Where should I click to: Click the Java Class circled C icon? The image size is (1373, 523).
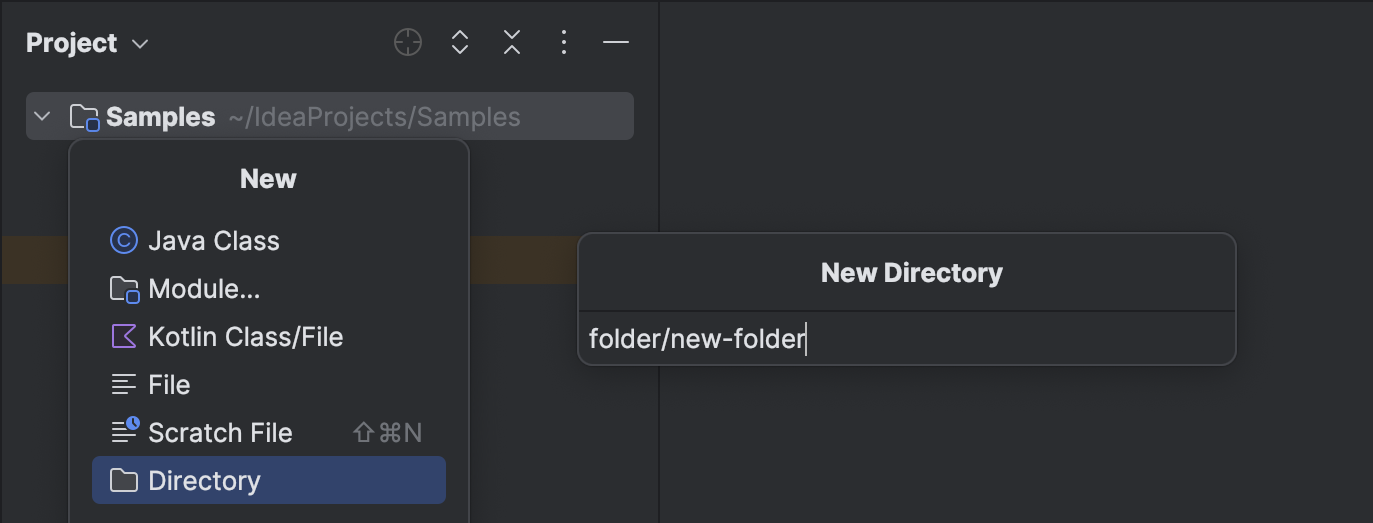[124, 241]
